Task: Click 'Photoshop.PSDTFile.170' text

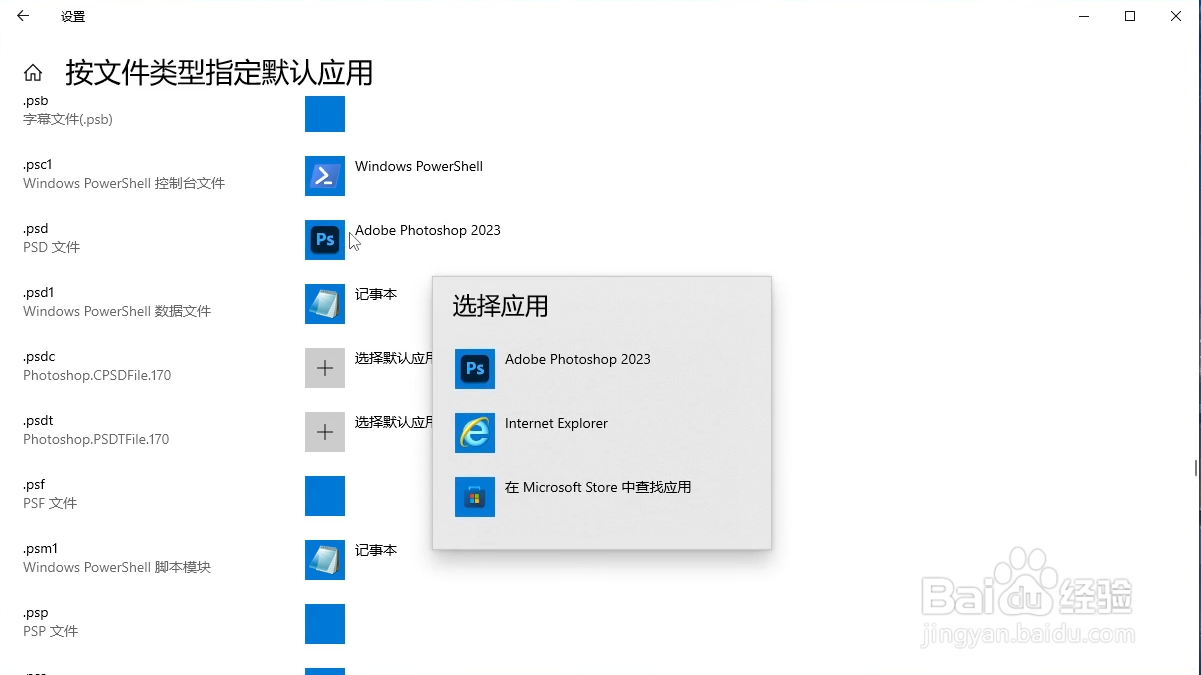Action: coord(96,440)
